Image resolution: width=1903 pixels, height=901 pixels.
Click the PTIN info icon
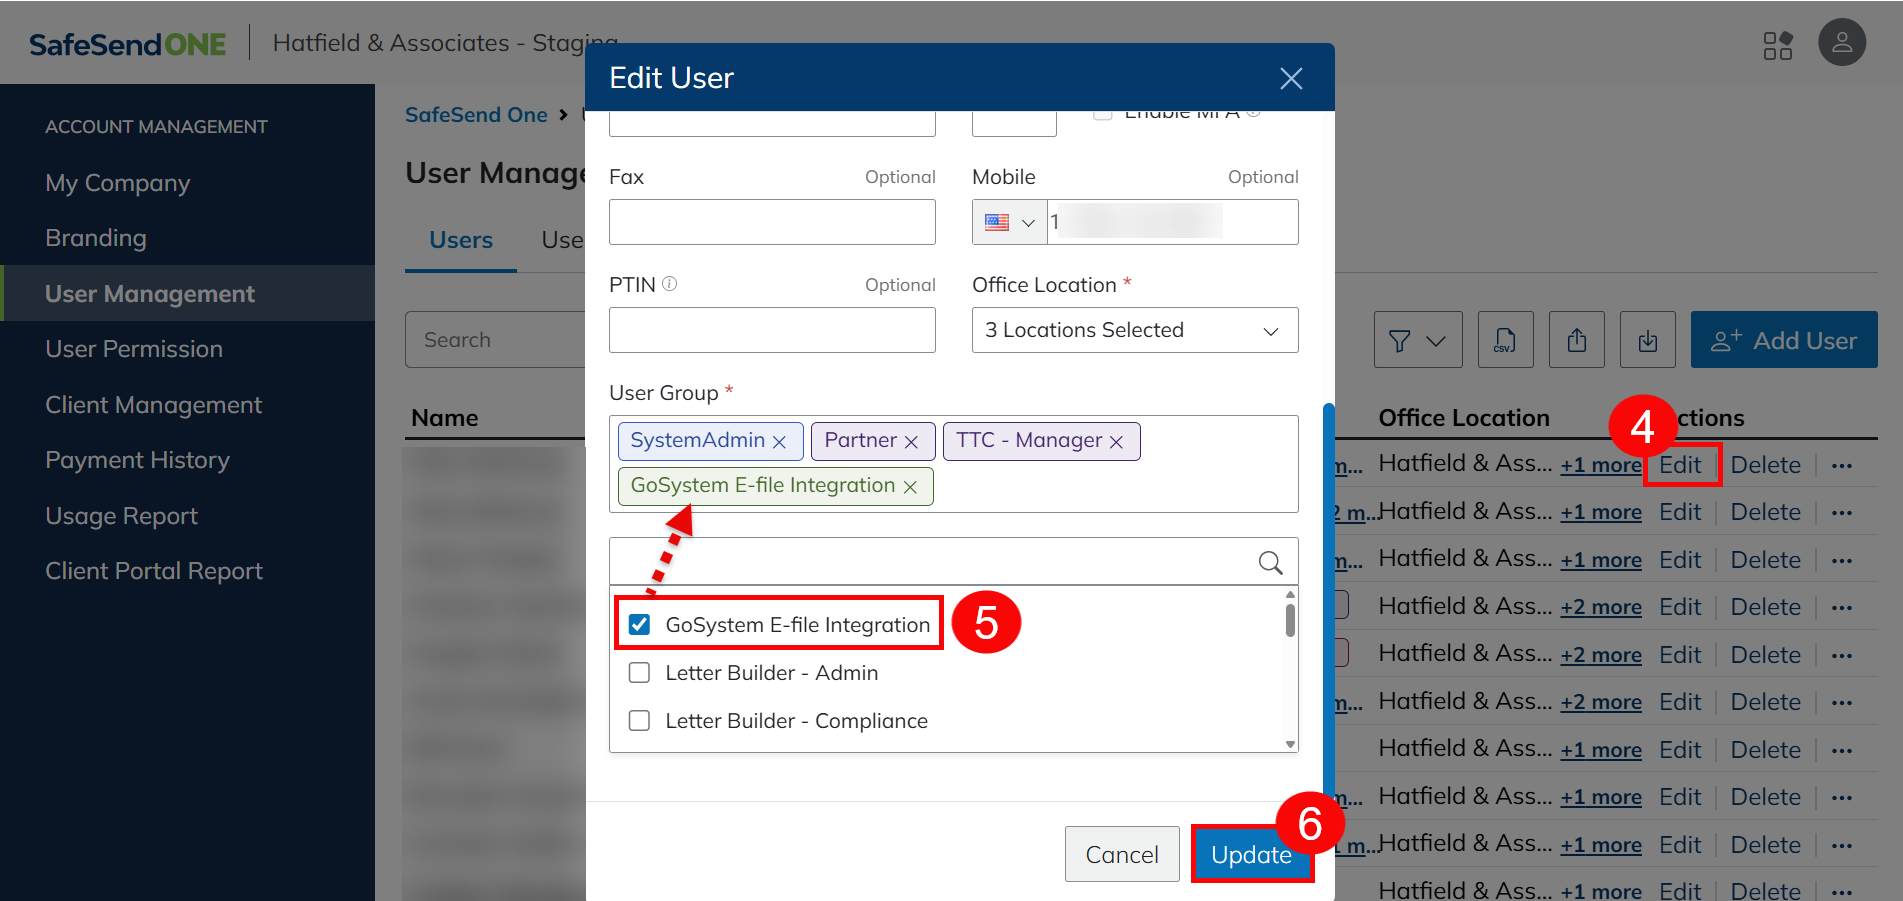tap(670, 284)
